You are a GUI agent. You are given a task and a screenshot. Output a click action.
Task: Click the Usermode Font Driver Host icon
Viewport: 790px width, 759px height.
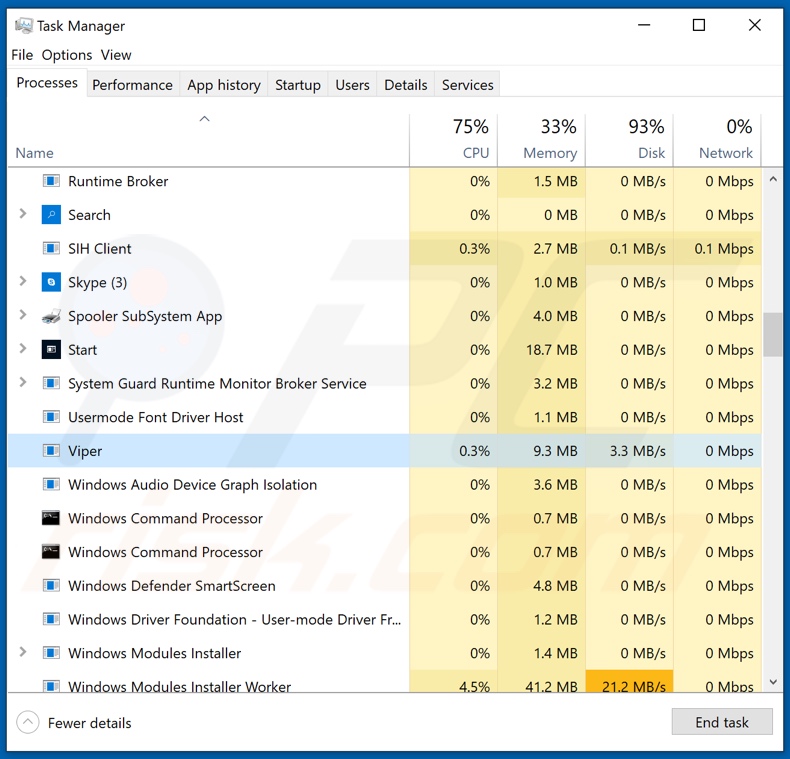coord(51,417)
